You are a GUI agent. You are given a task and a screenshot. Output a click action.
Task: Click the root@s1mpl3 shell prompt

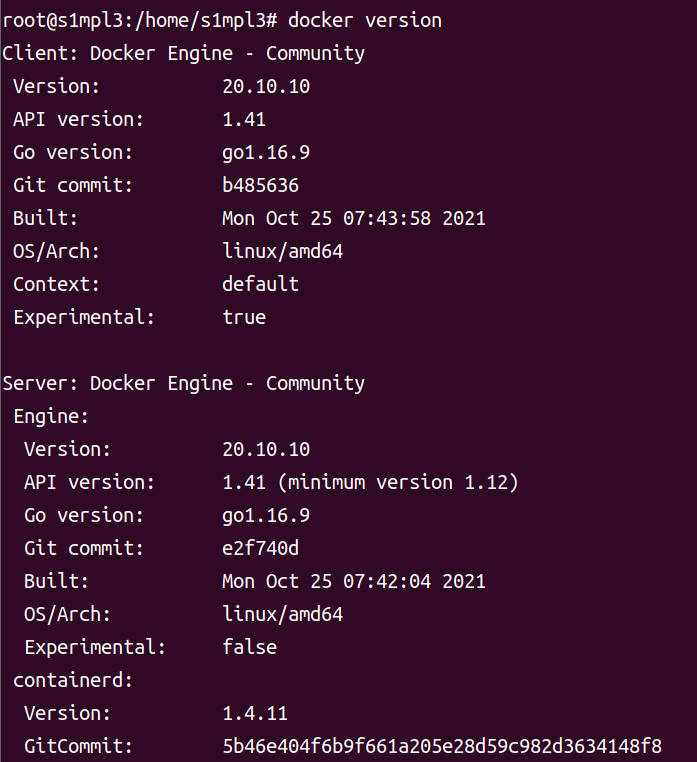pos(139,20)
